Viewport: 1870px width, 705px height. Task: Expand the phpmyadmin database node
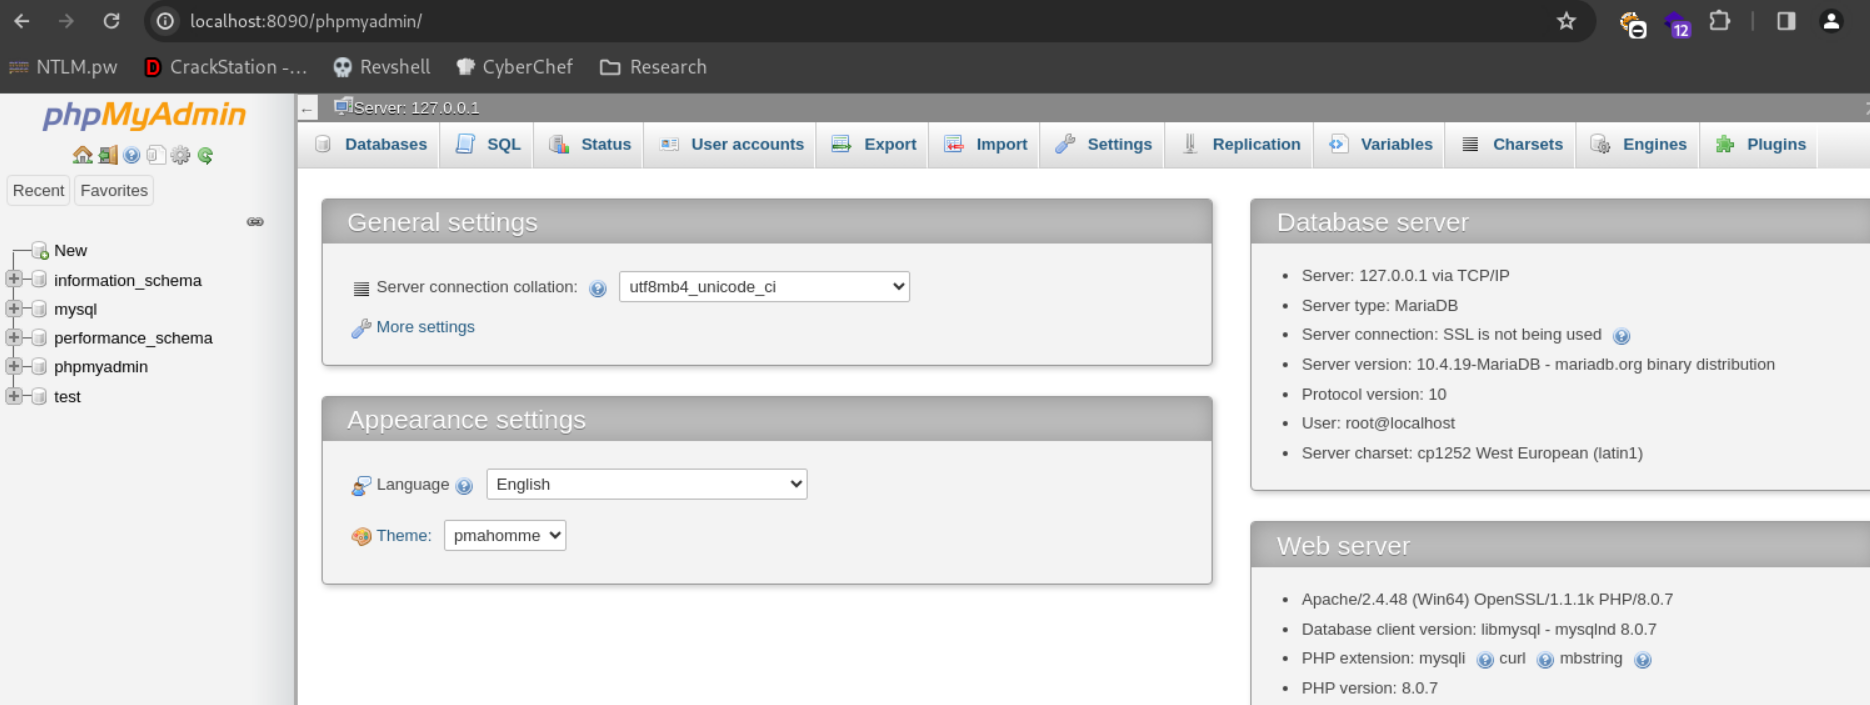[13, 366]
